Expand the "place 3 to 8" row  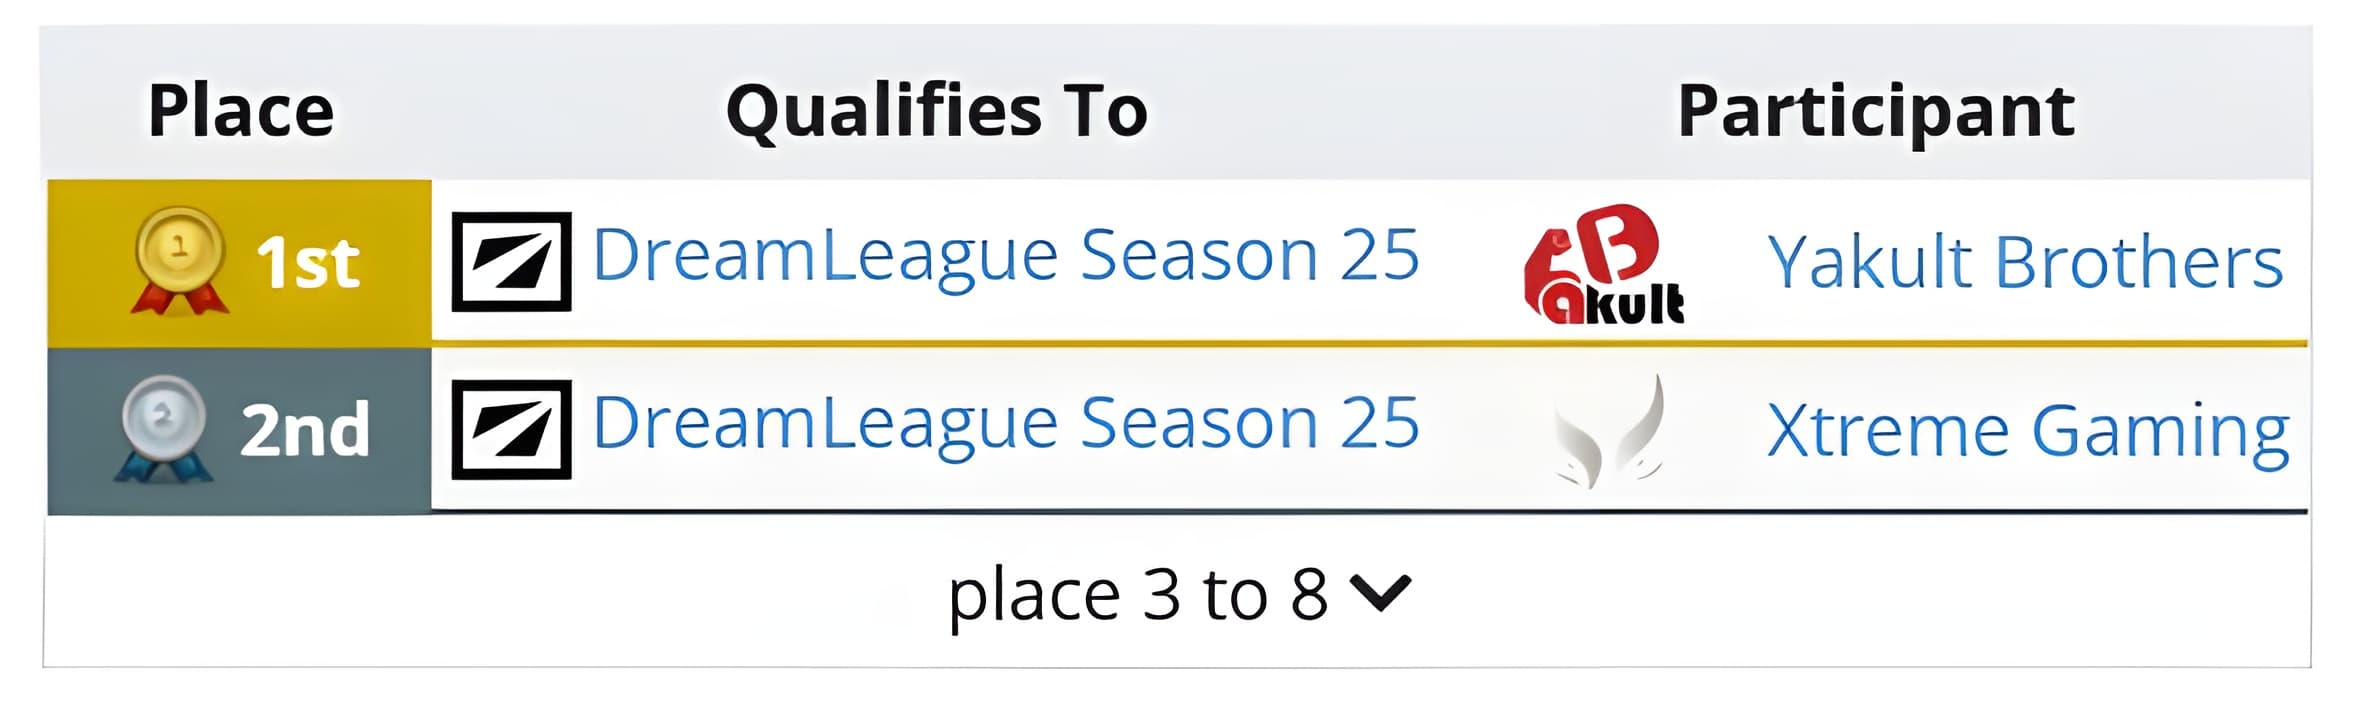tap(1137, 595)
